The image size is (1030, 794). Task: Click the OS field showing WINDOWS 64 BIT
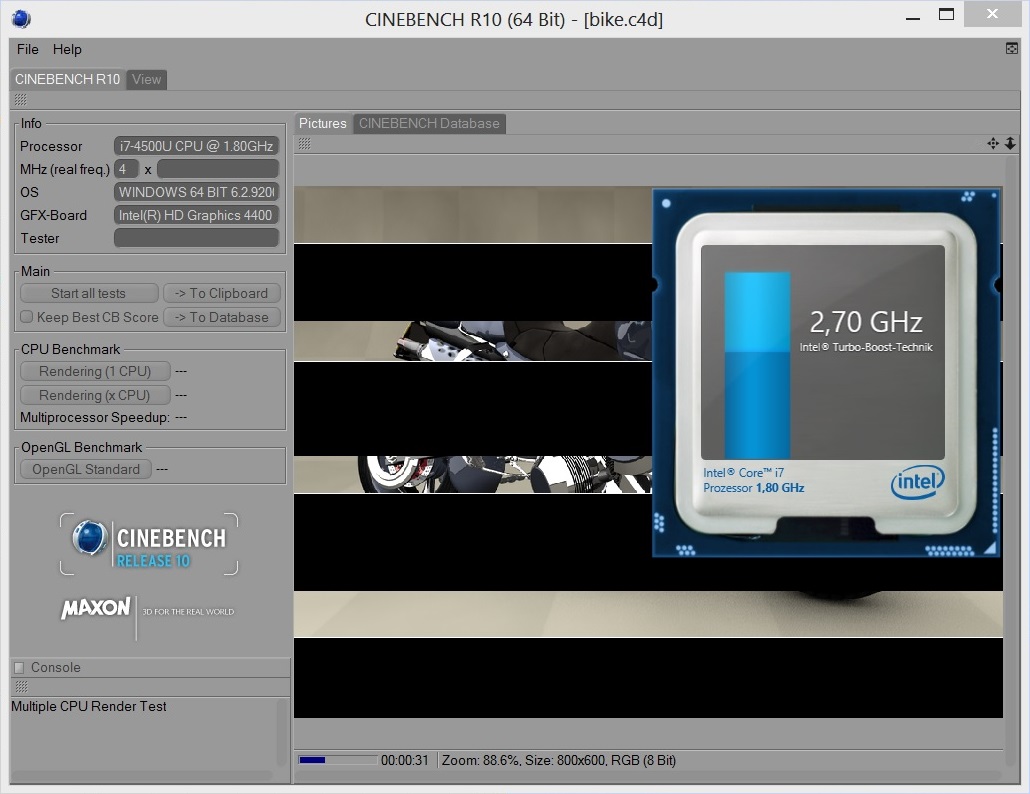click(196, 192)
